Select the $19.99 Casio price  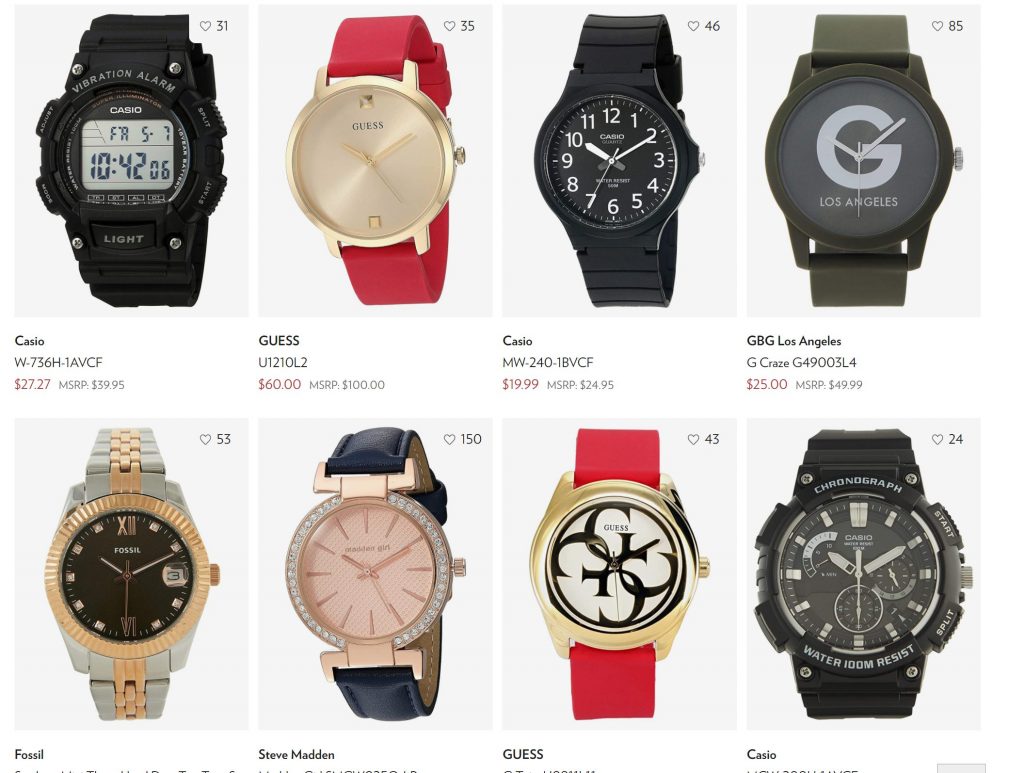[x=520, y=385]
